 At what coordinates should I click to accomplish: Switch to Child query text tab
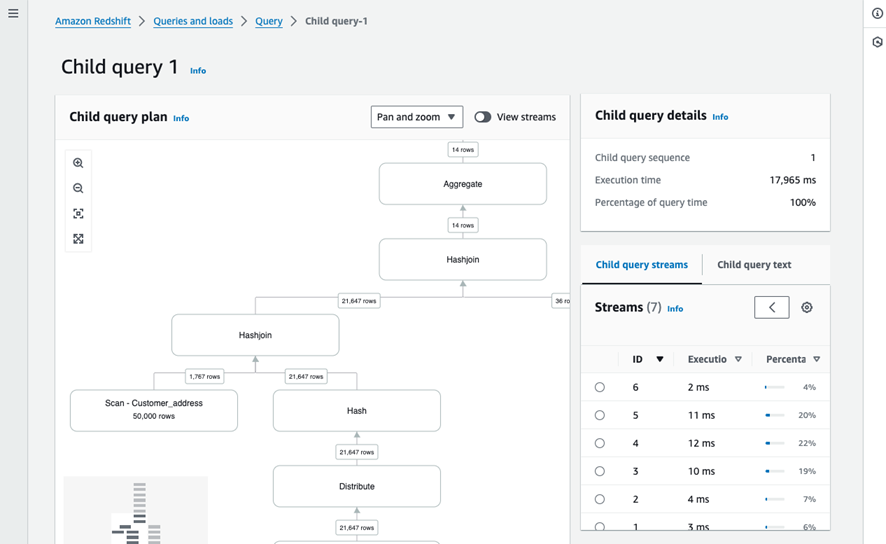click(754, 265)
